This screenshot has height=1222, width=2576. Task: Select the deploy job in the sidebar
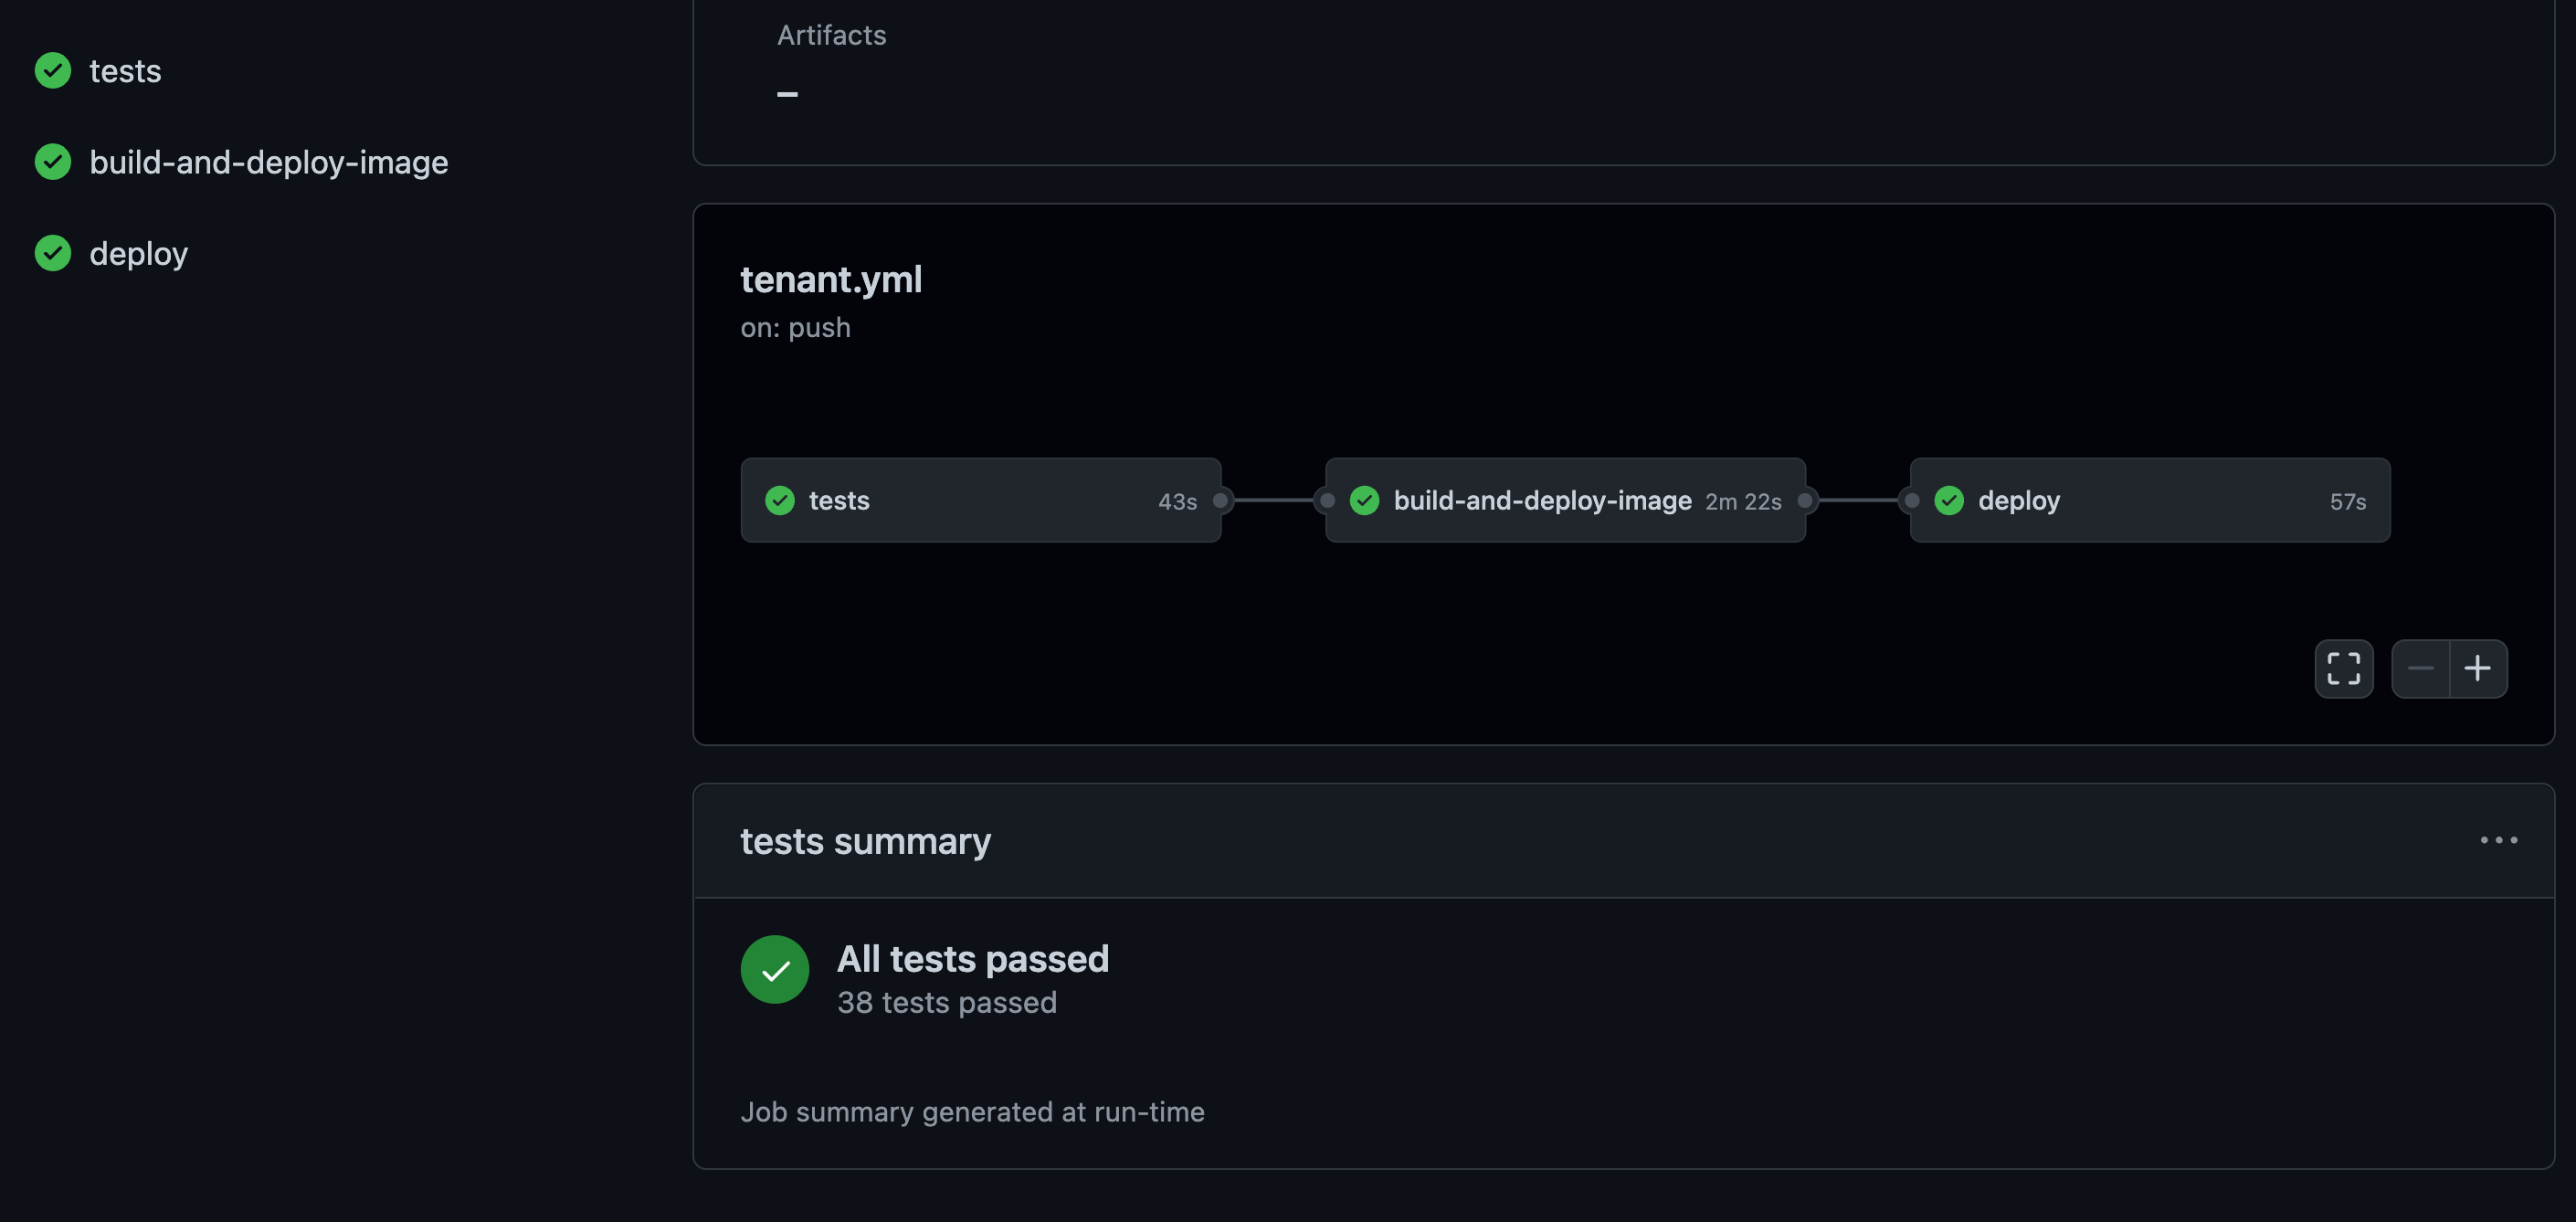coord(138,252)
